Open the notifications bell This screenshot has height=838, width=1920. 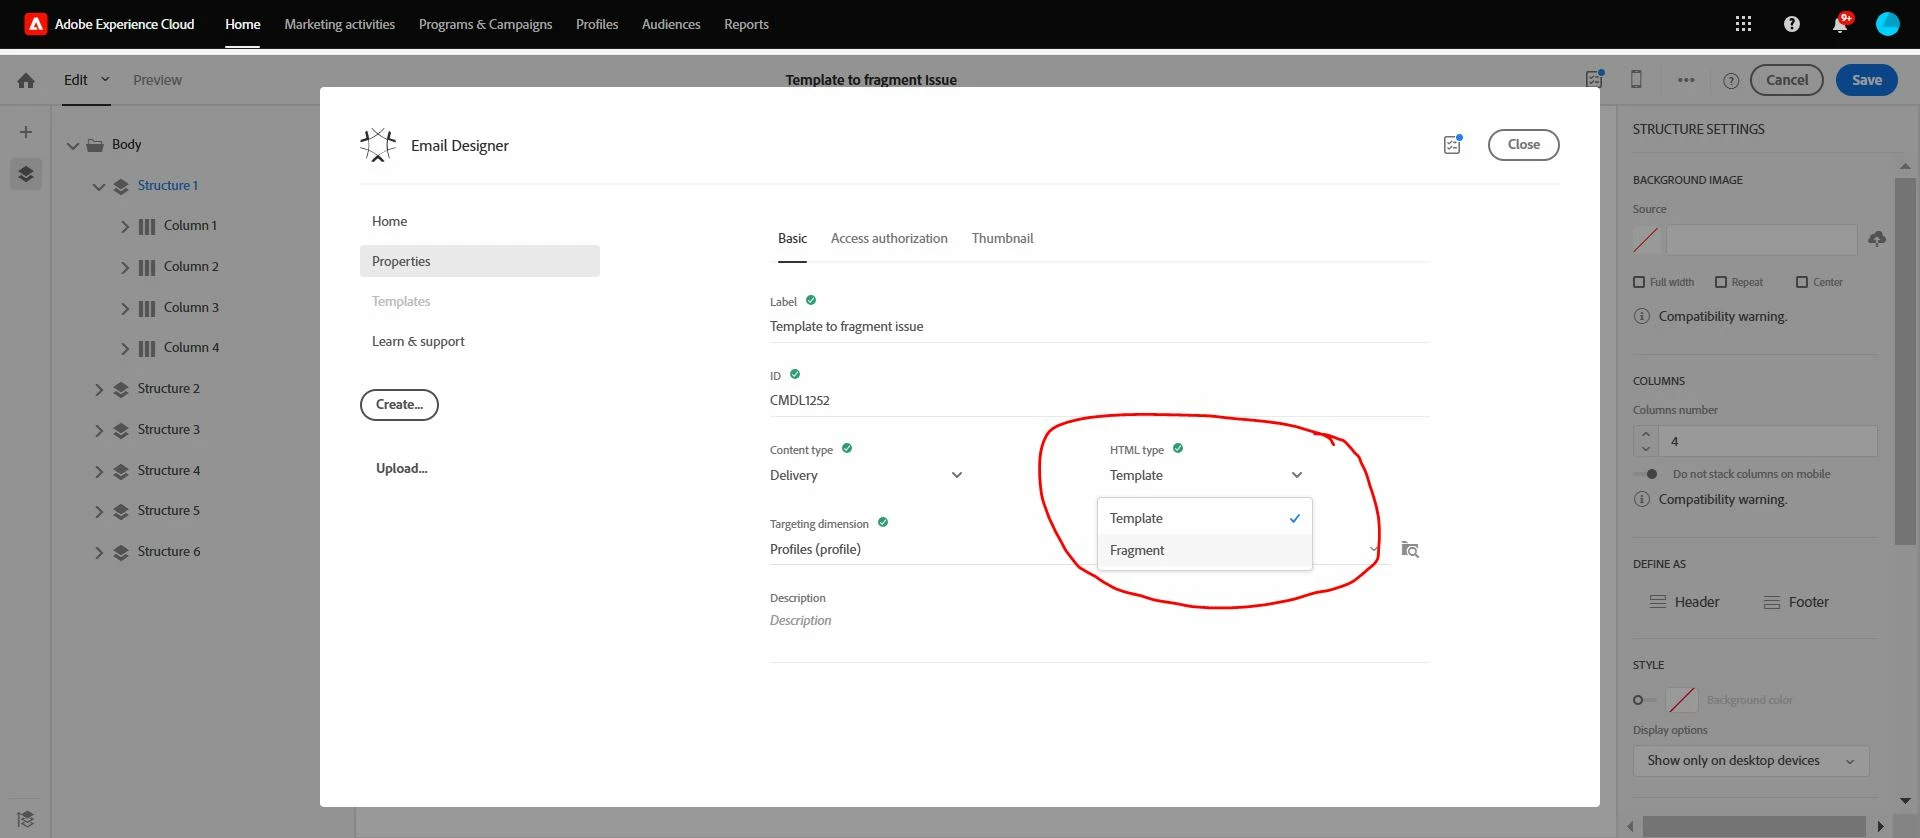click(x=1840, y=24)
